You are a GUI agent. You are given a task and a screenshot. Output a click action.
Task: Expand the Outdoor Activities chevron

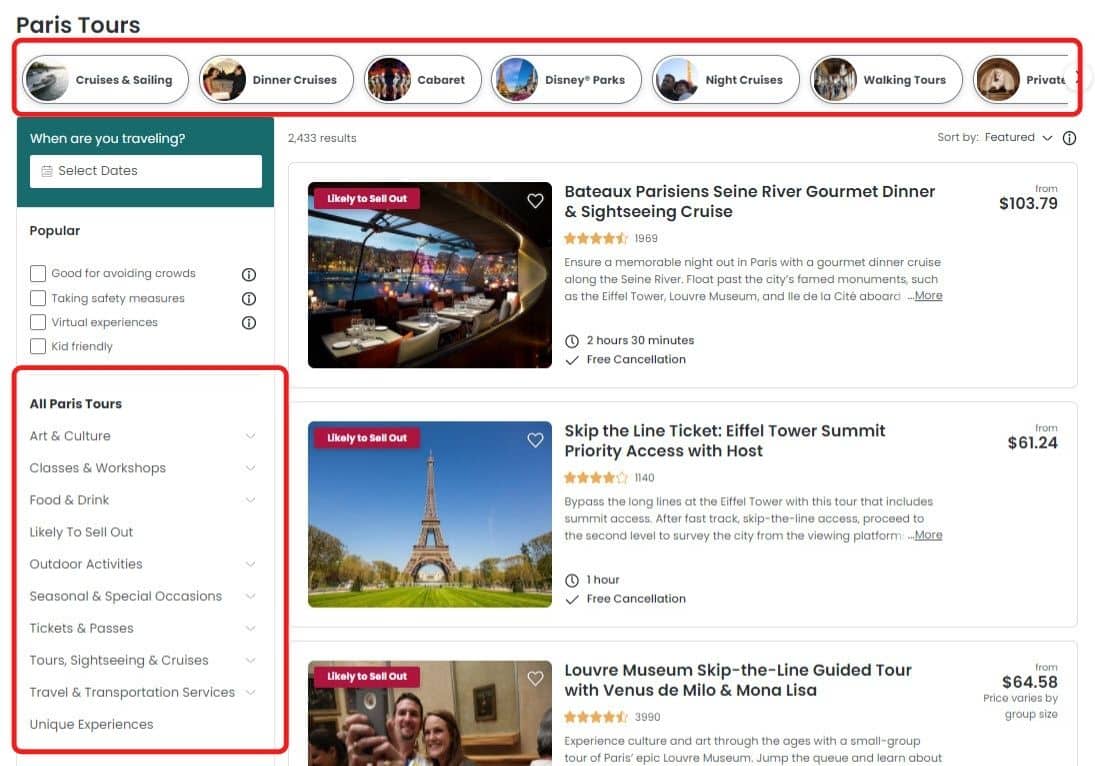[x=250, y=564]
